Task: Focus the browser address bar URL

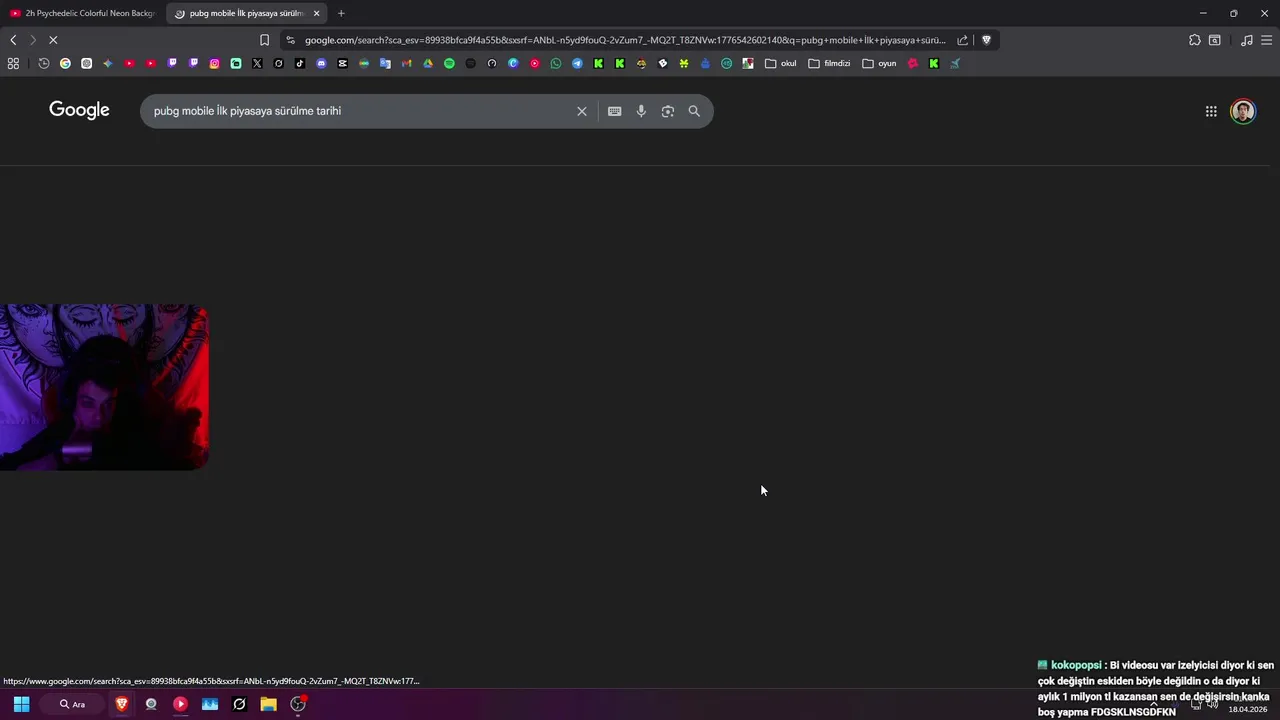Action: click(625, 40)
